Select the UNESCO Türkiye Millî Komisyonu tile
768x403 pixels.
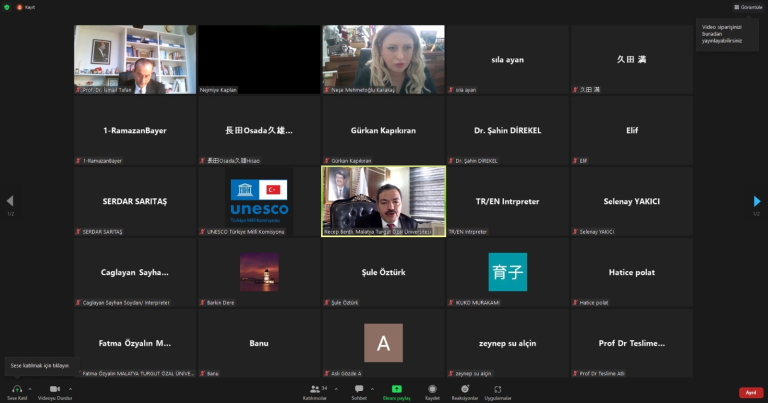[x=259, y=201]
